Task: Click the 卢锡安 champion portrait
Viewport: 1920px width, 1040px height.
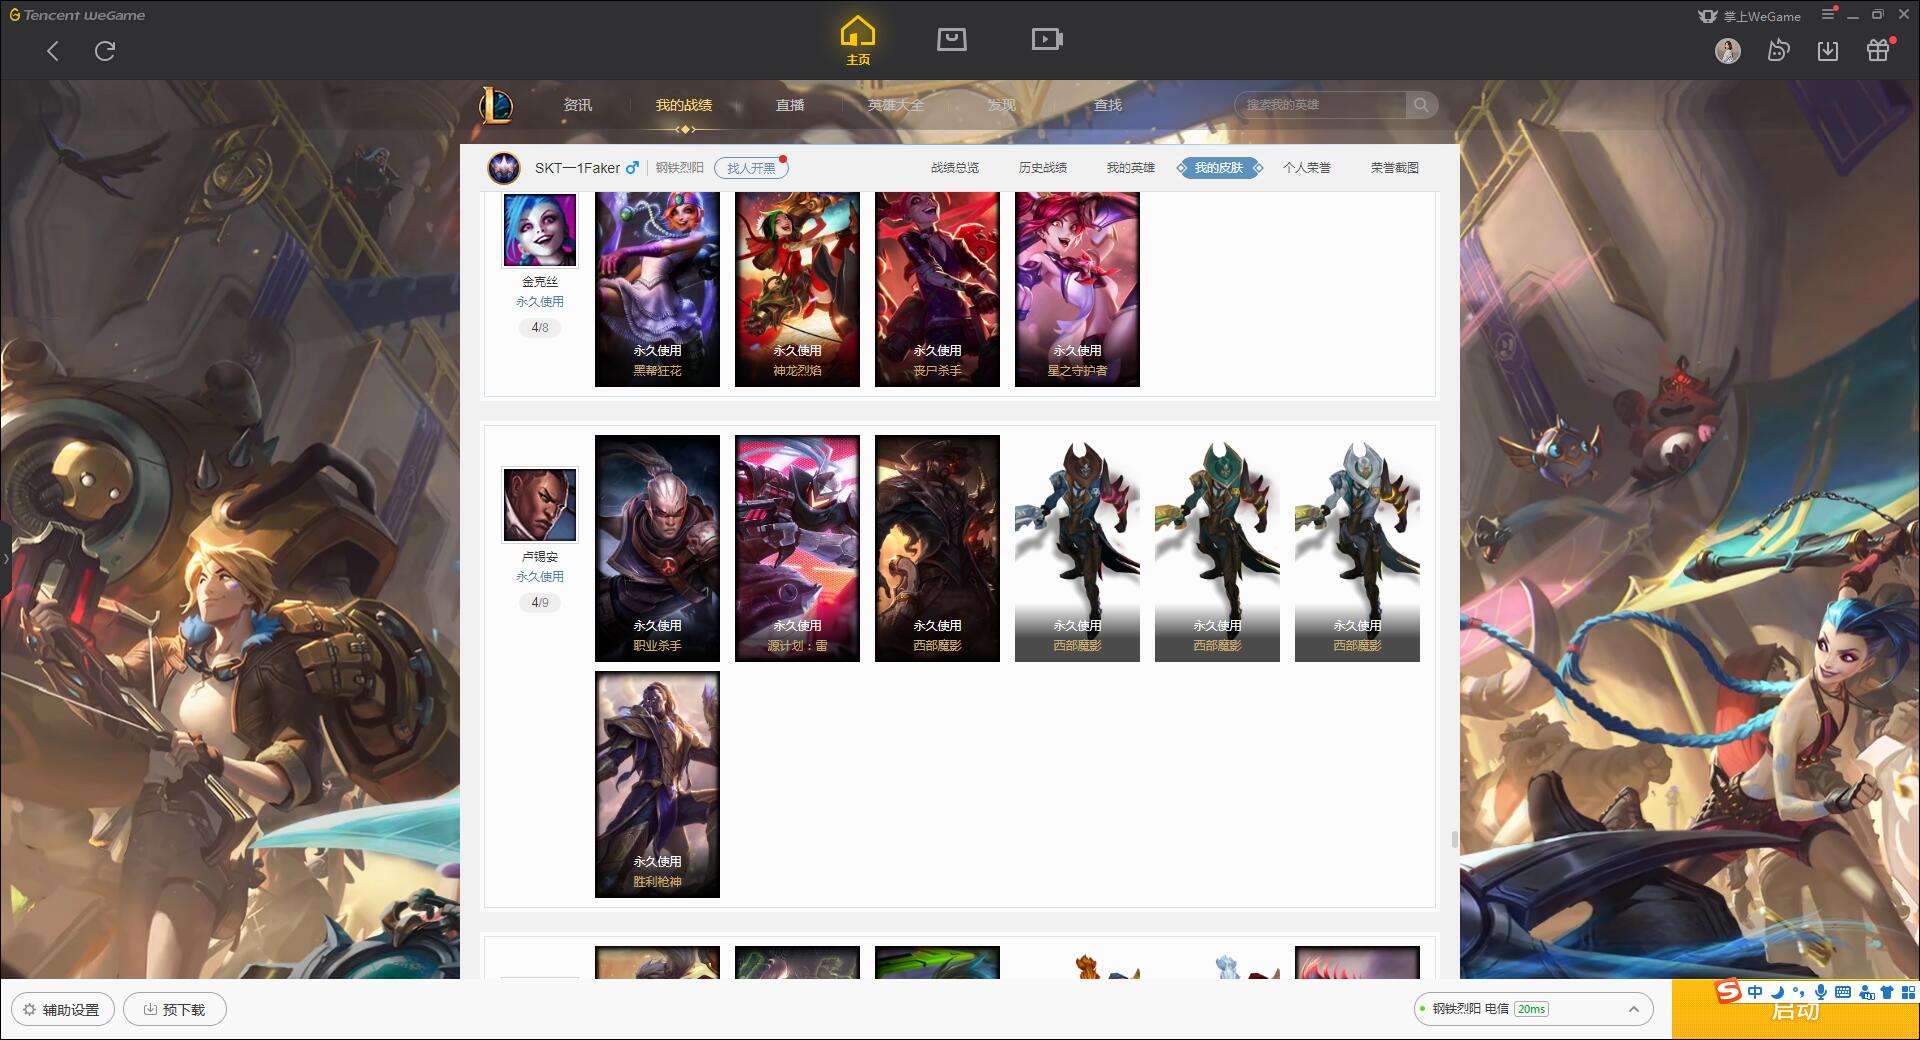Action: coord(540,504)
